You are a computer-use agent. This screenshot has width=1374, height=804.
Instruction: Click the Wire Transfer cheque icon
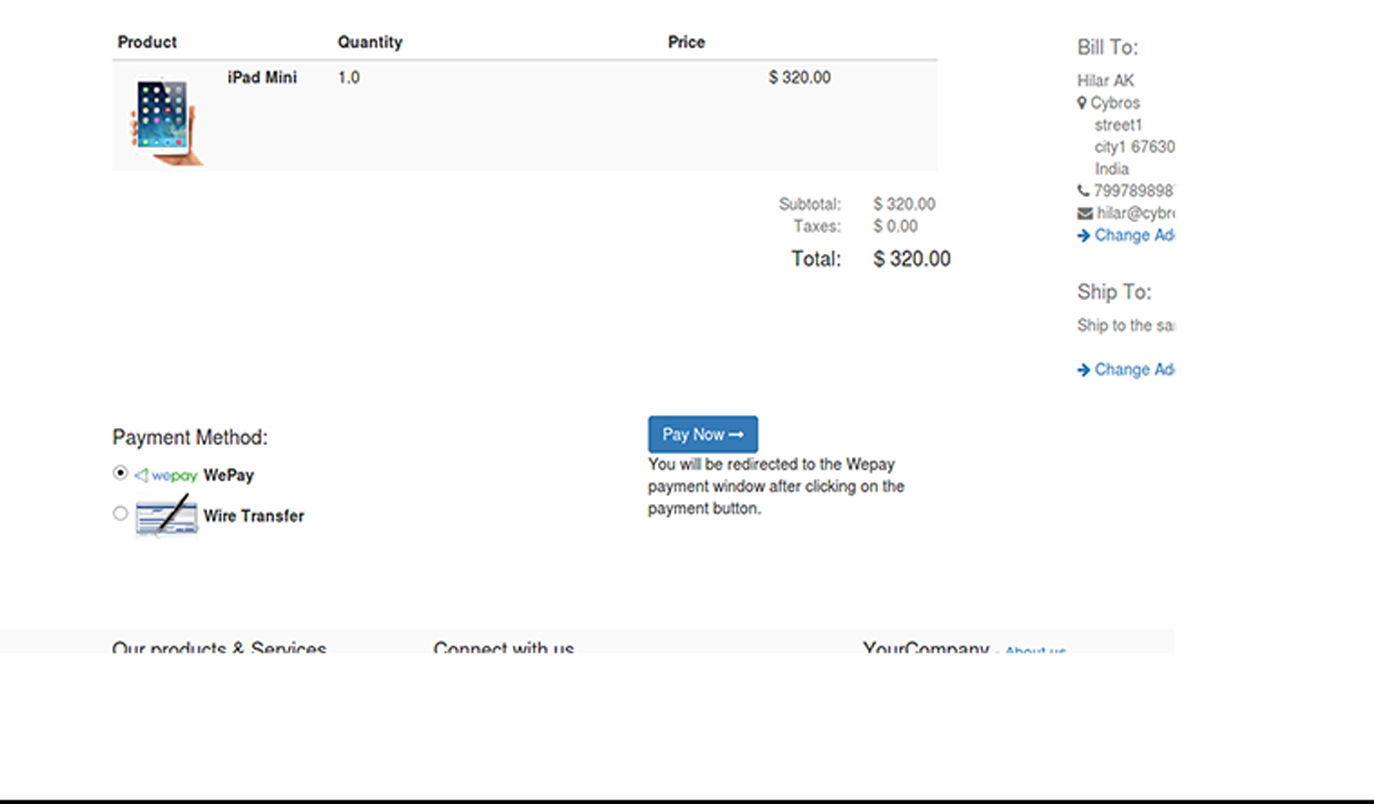[x=167, y=516]
